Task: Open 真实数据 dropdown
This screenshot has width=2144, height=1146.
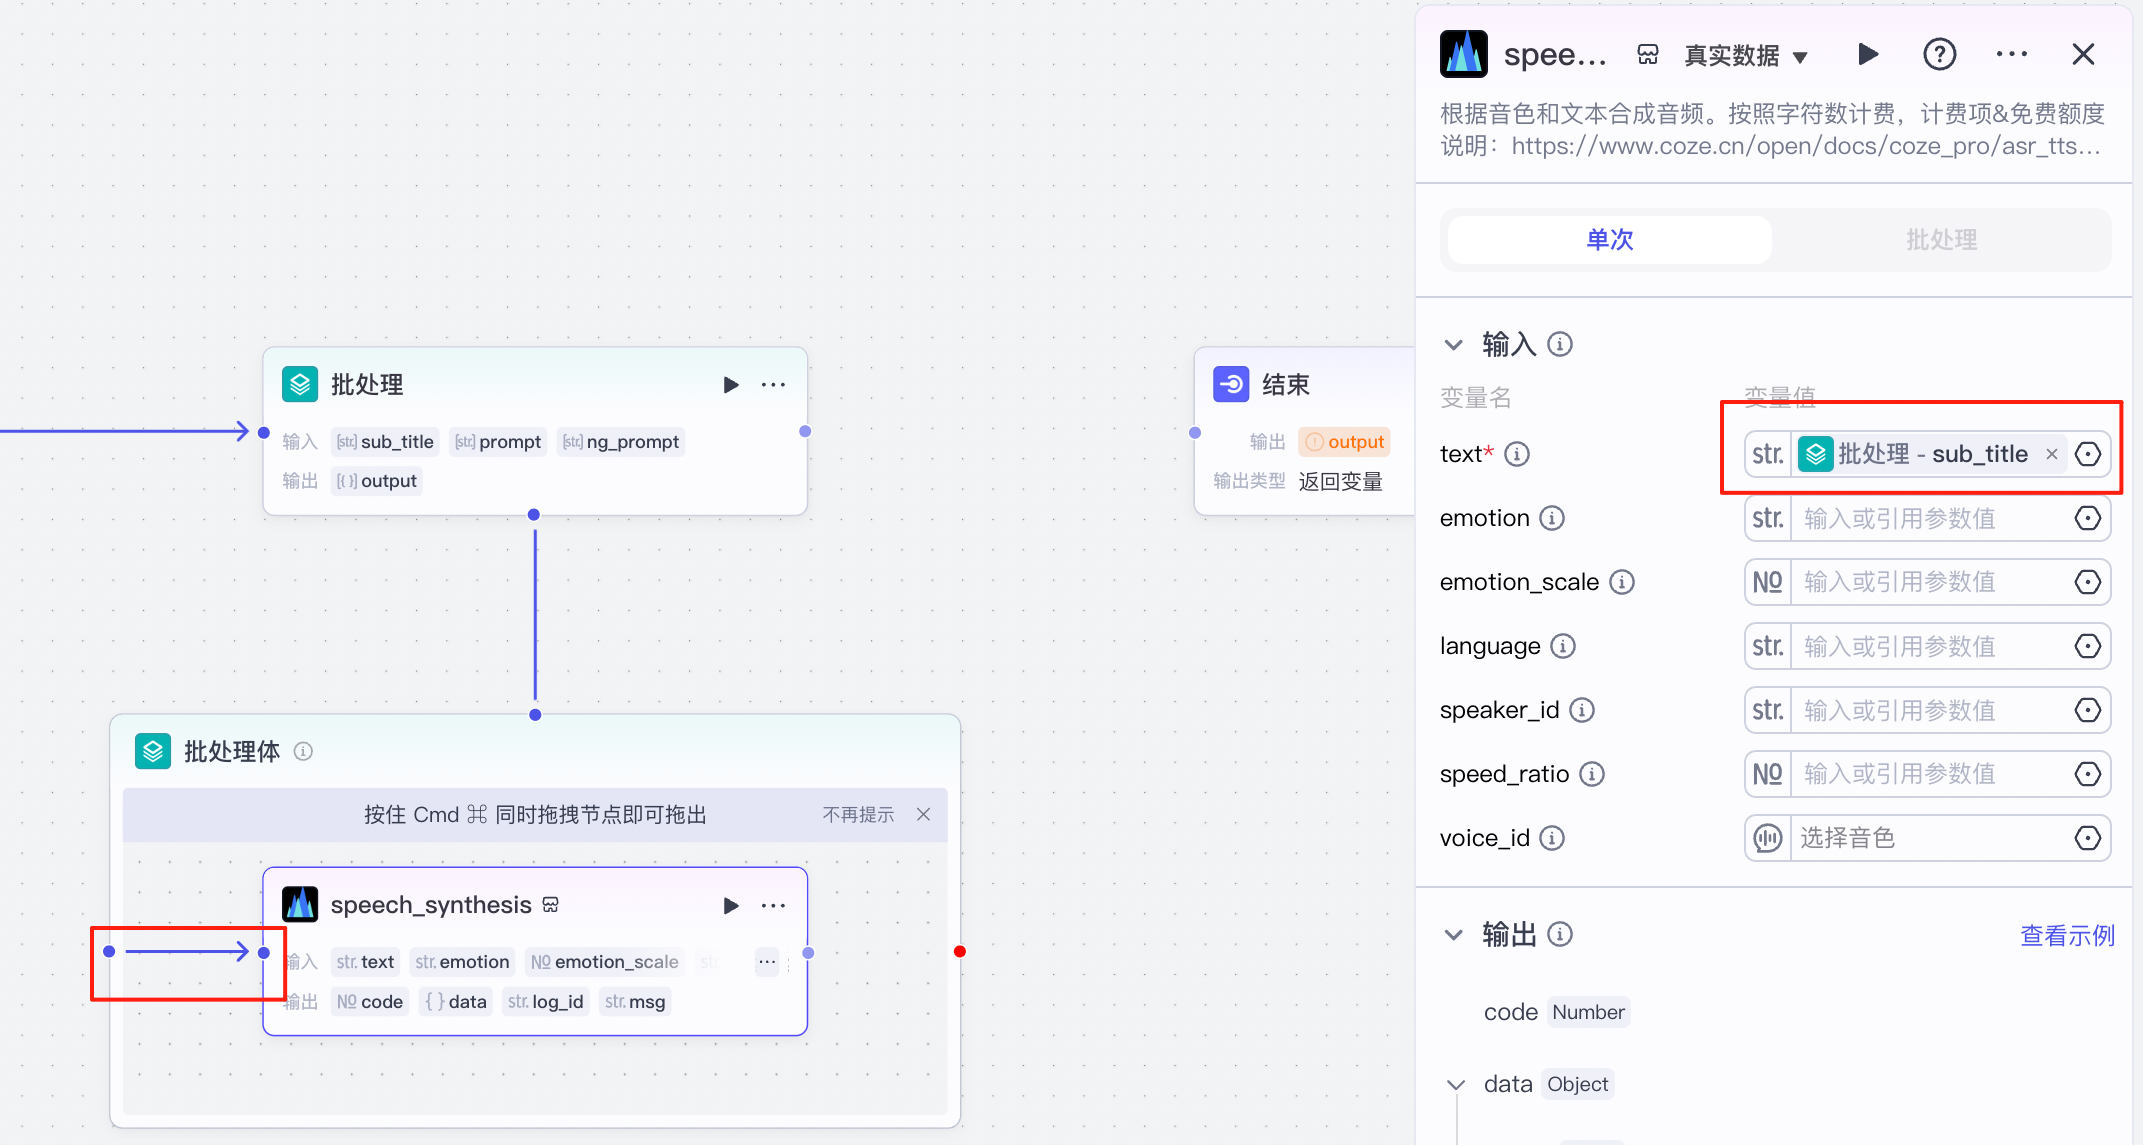Action: [x=1746, y=56]
